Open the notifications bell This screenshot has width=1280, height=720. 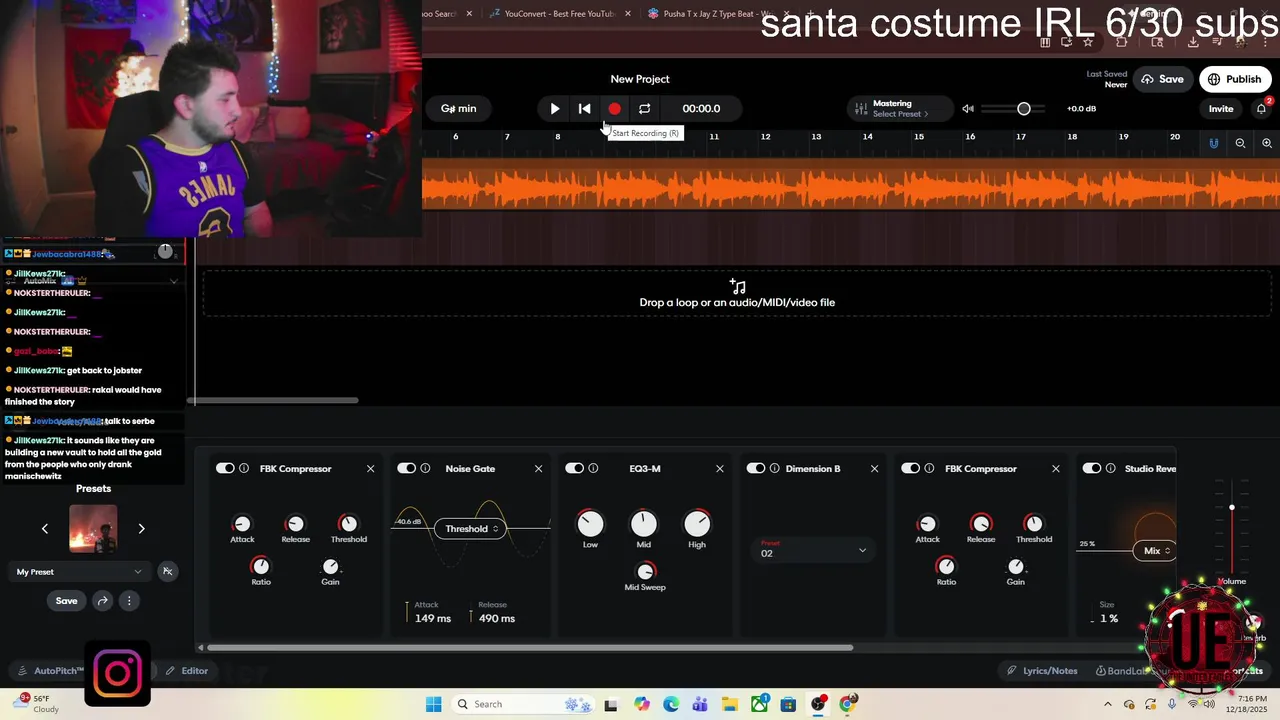click(x=1261, y=108)
